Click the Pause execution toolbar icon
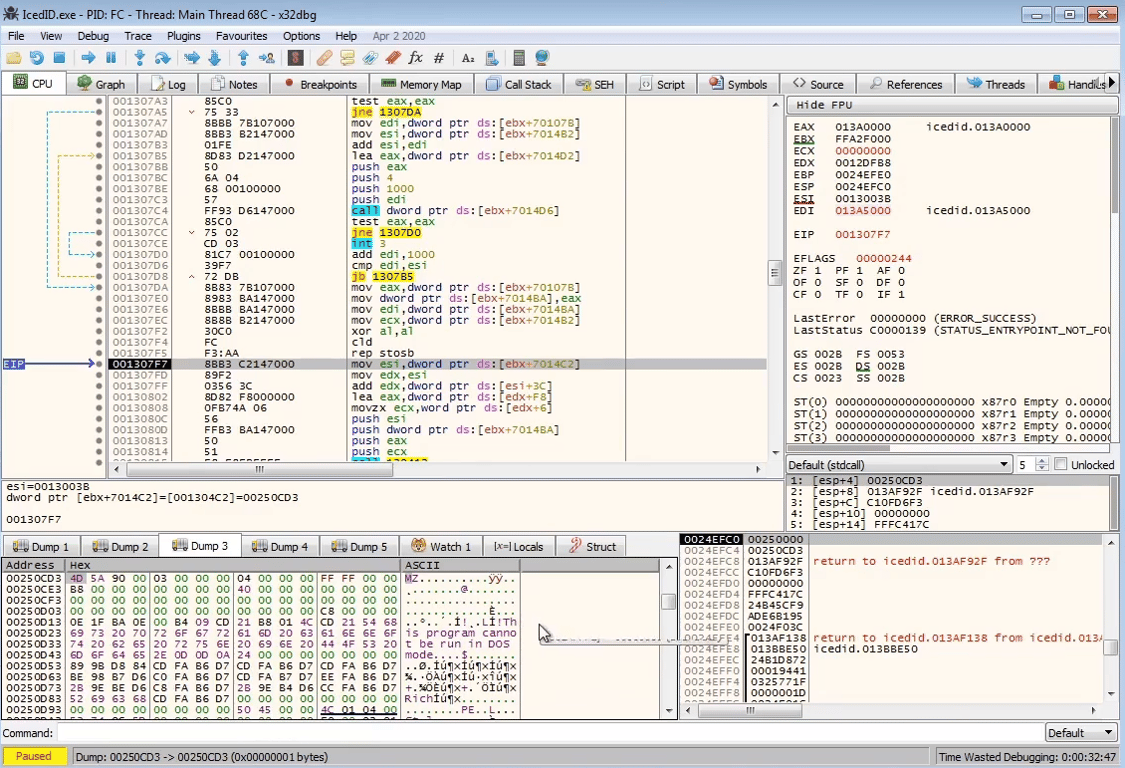The width and height of the screenshot is (1125, 768). [111, 58]
